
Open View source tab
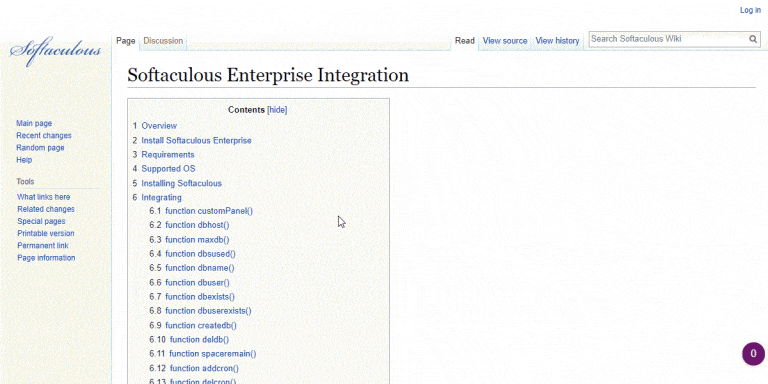point(505,41)
